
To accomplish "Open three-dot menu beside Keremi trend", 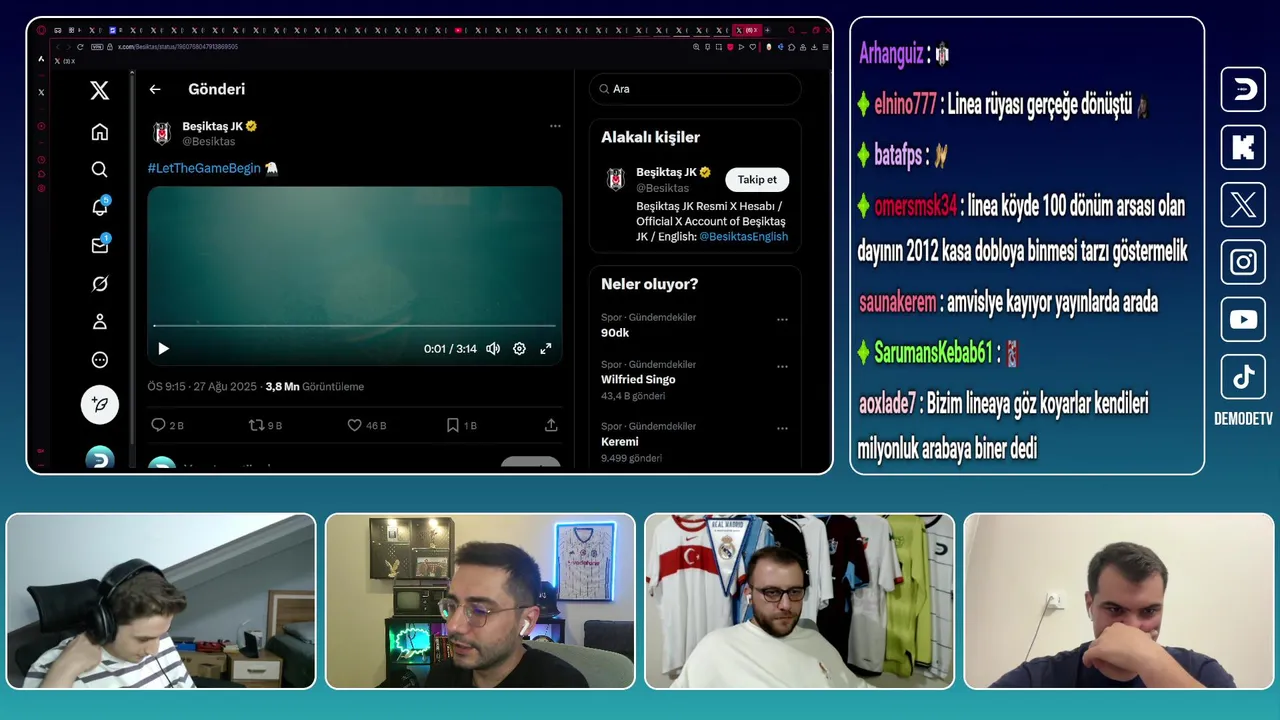I will click(x=782, y=429).
